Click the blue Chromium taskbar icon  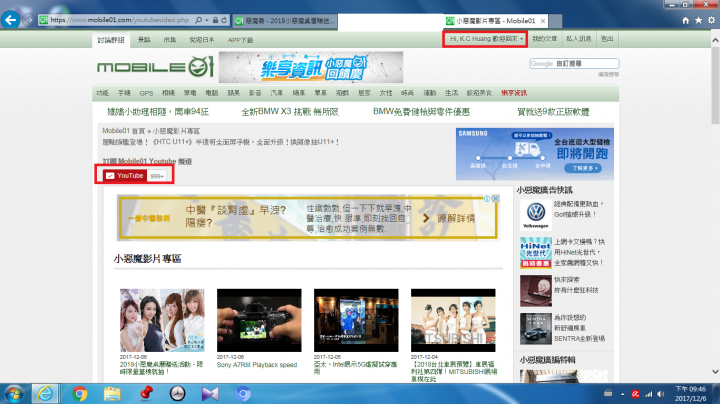(x=243, y=394)
